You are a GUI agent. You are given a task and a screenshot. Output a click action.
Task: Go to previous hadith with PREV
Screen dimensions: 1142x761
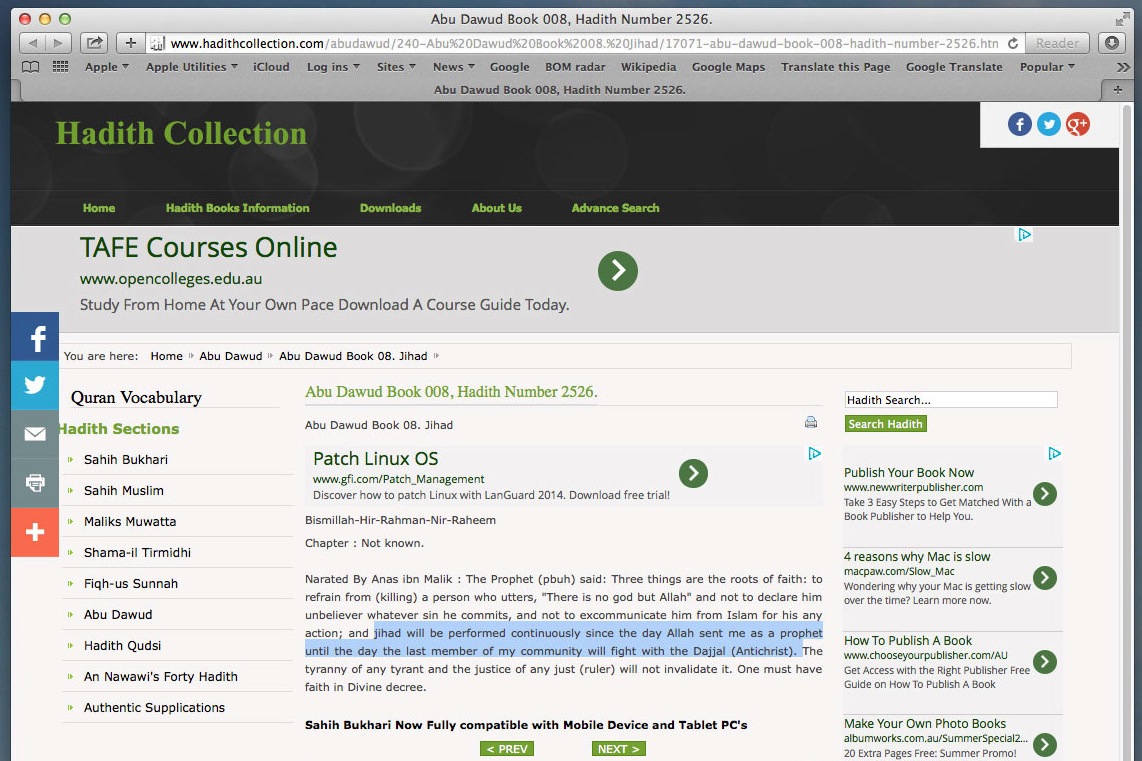[507, 749]
